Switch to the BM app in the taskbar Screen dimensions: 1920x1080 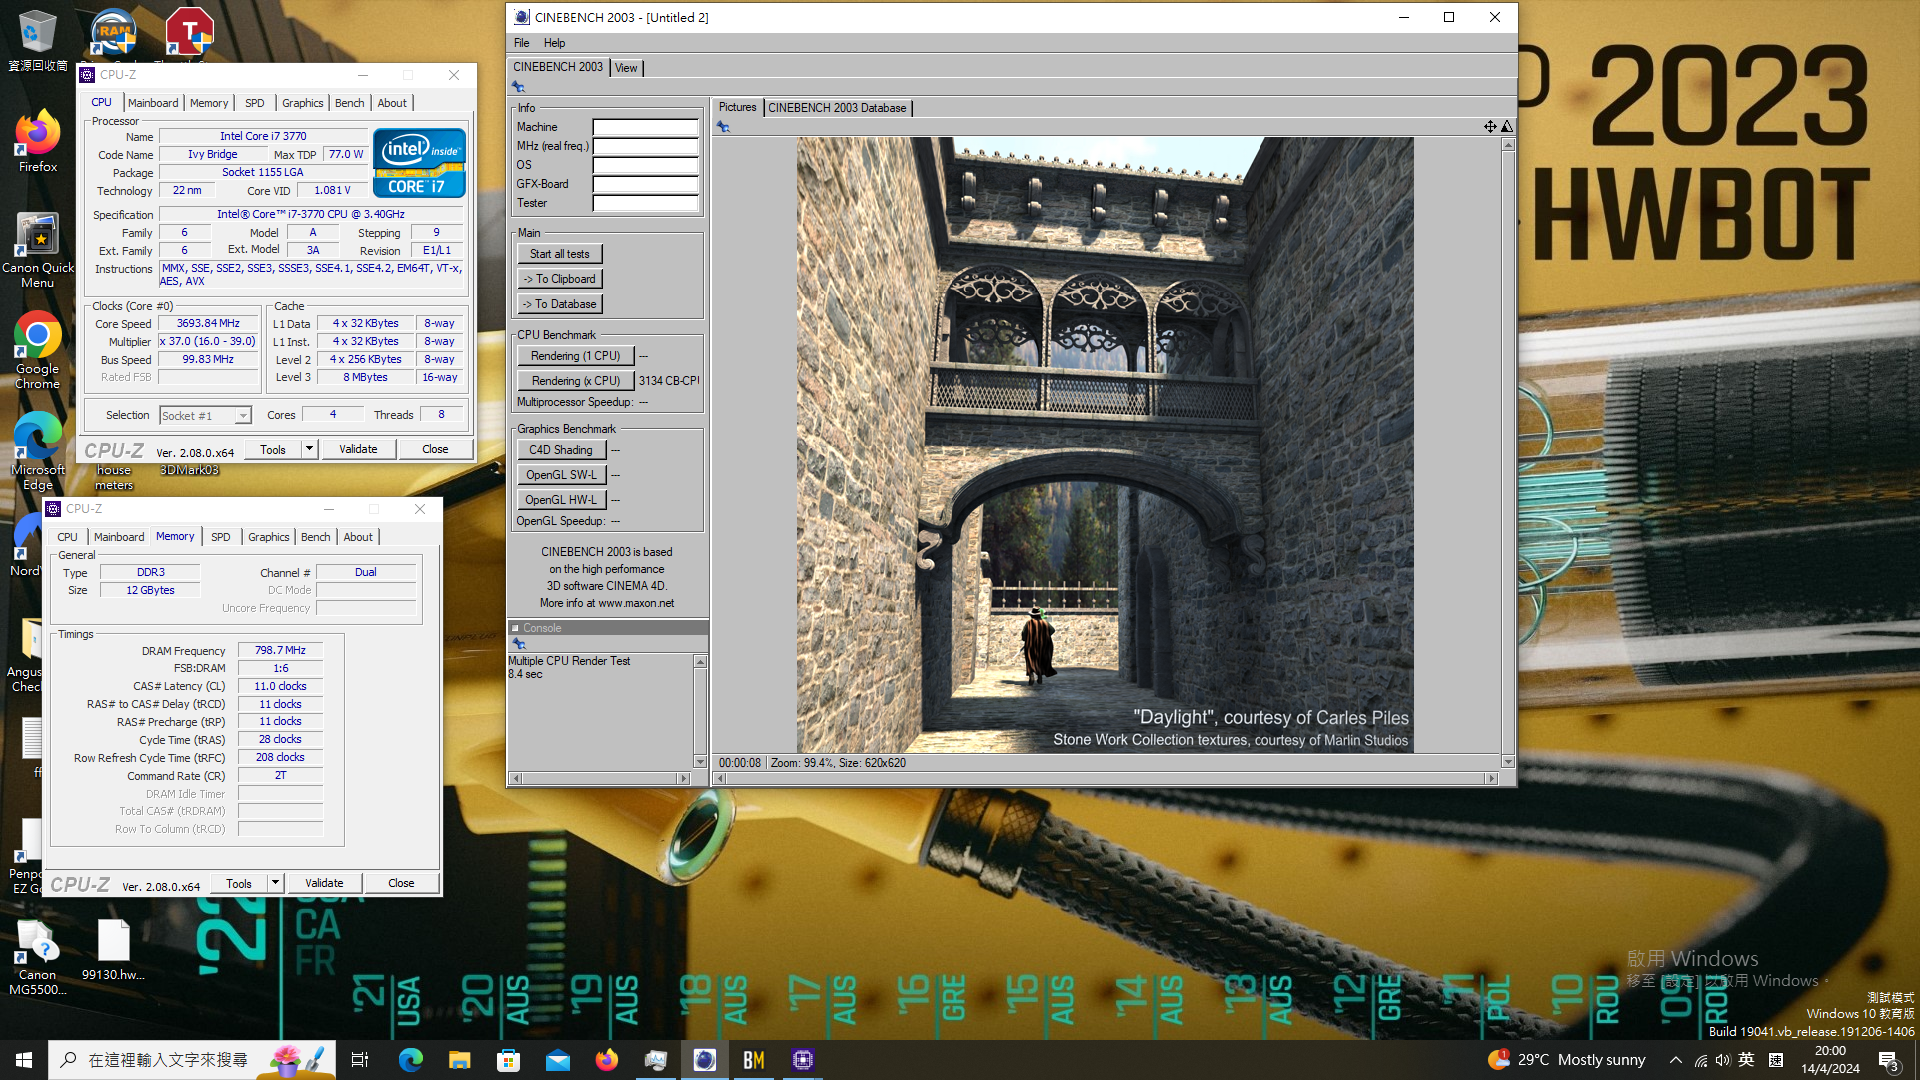pyautogui.click(x=753, y=1060)
